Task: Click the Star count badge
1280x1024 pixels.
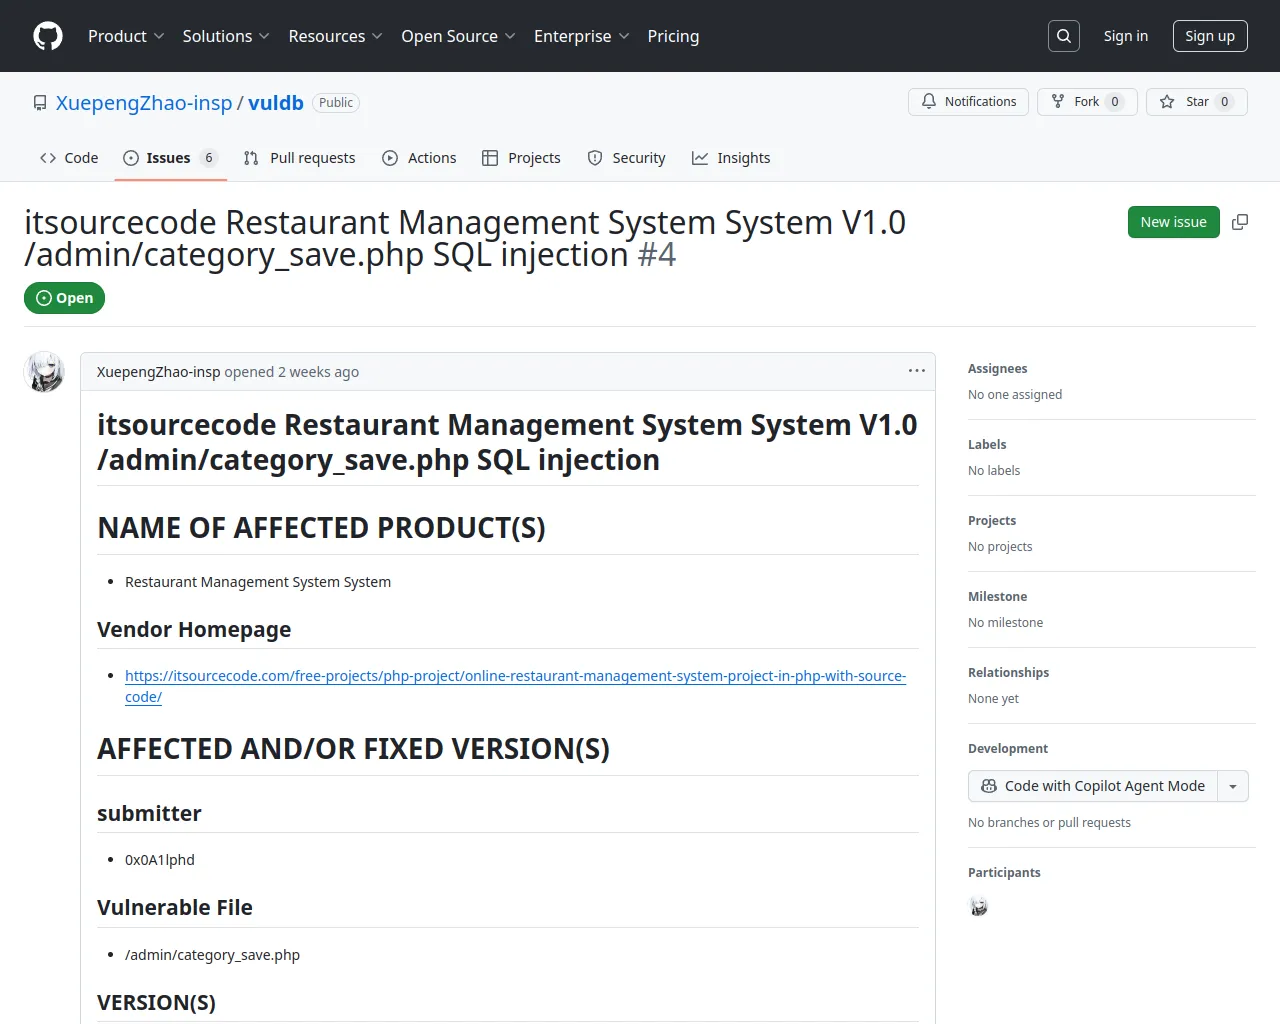Action: (x=1225, y=102)
